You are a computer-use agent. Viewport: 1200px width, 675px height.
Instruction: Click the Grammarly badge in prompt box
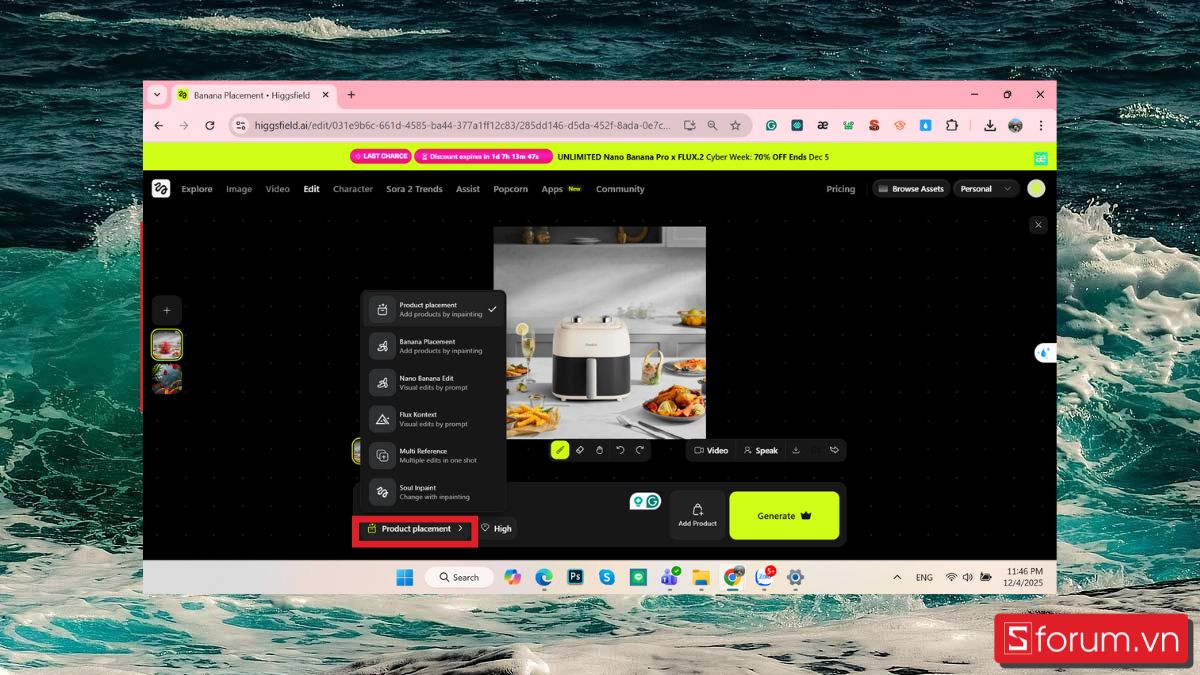(653, 501)
